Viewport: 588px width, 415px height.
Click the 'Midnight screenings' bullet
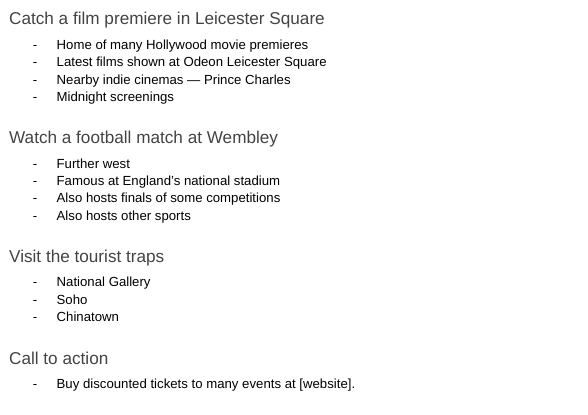click(115, 97)
